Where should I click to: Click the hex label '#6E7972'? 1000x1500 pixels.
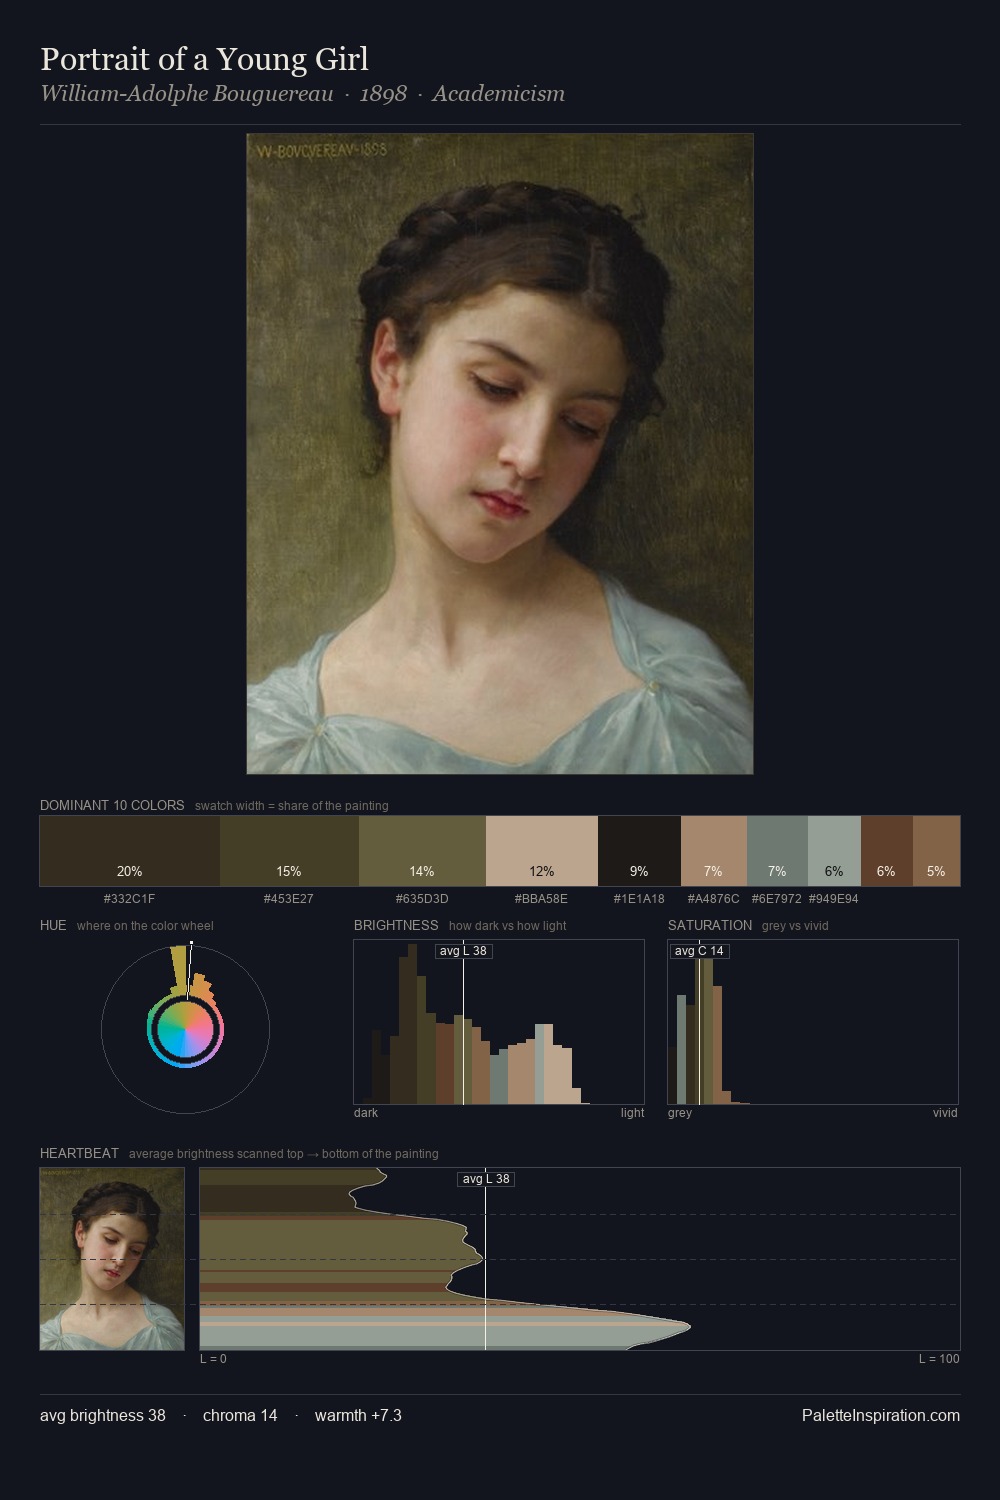coord(777,898)
